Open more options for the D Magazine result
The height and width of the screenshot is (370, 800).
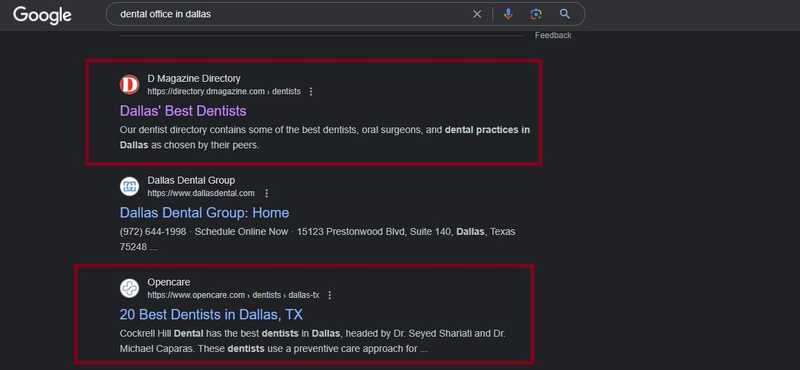[x=311, y=92]
